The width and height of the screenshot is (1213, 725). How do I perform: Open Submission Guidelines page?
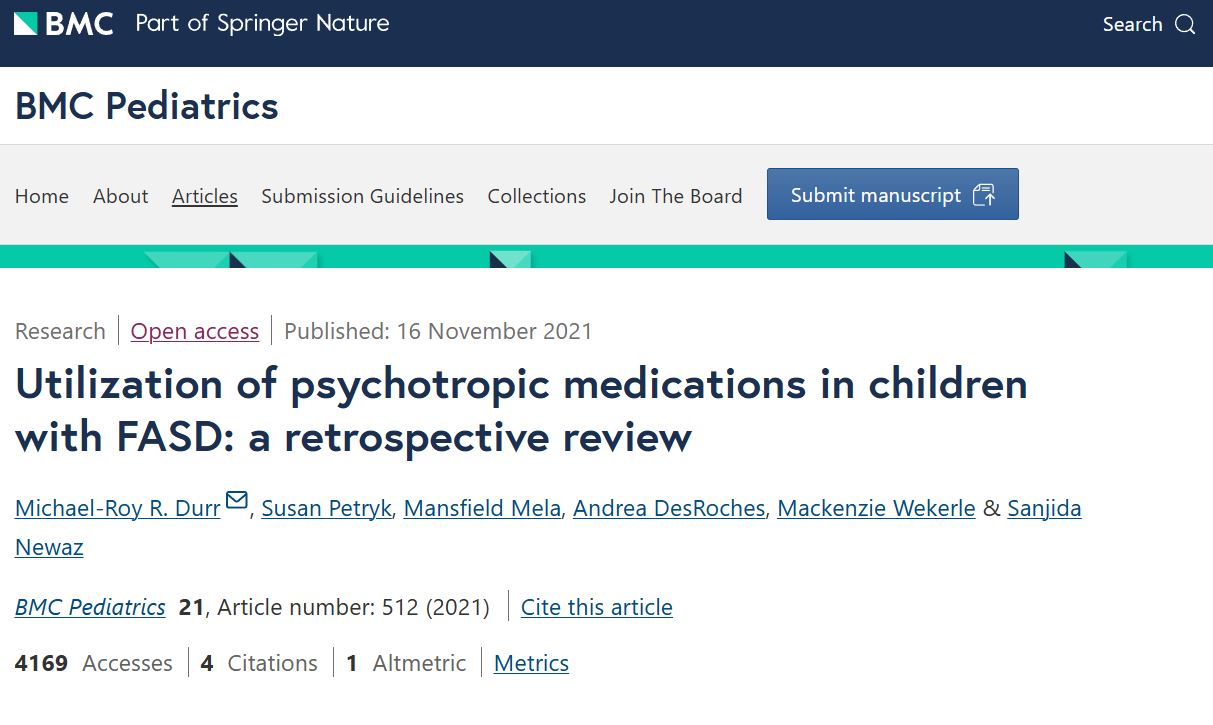[x=363, y=196]
